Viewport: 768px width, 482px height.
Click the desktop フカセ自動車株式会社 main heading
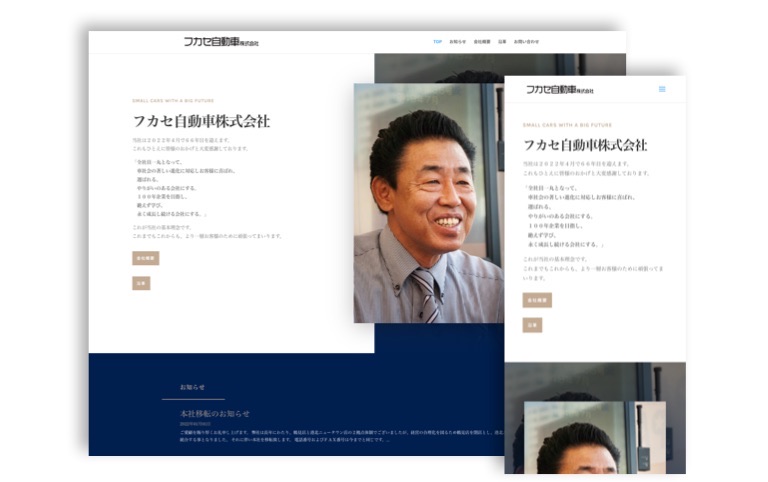tap(201, 121)
